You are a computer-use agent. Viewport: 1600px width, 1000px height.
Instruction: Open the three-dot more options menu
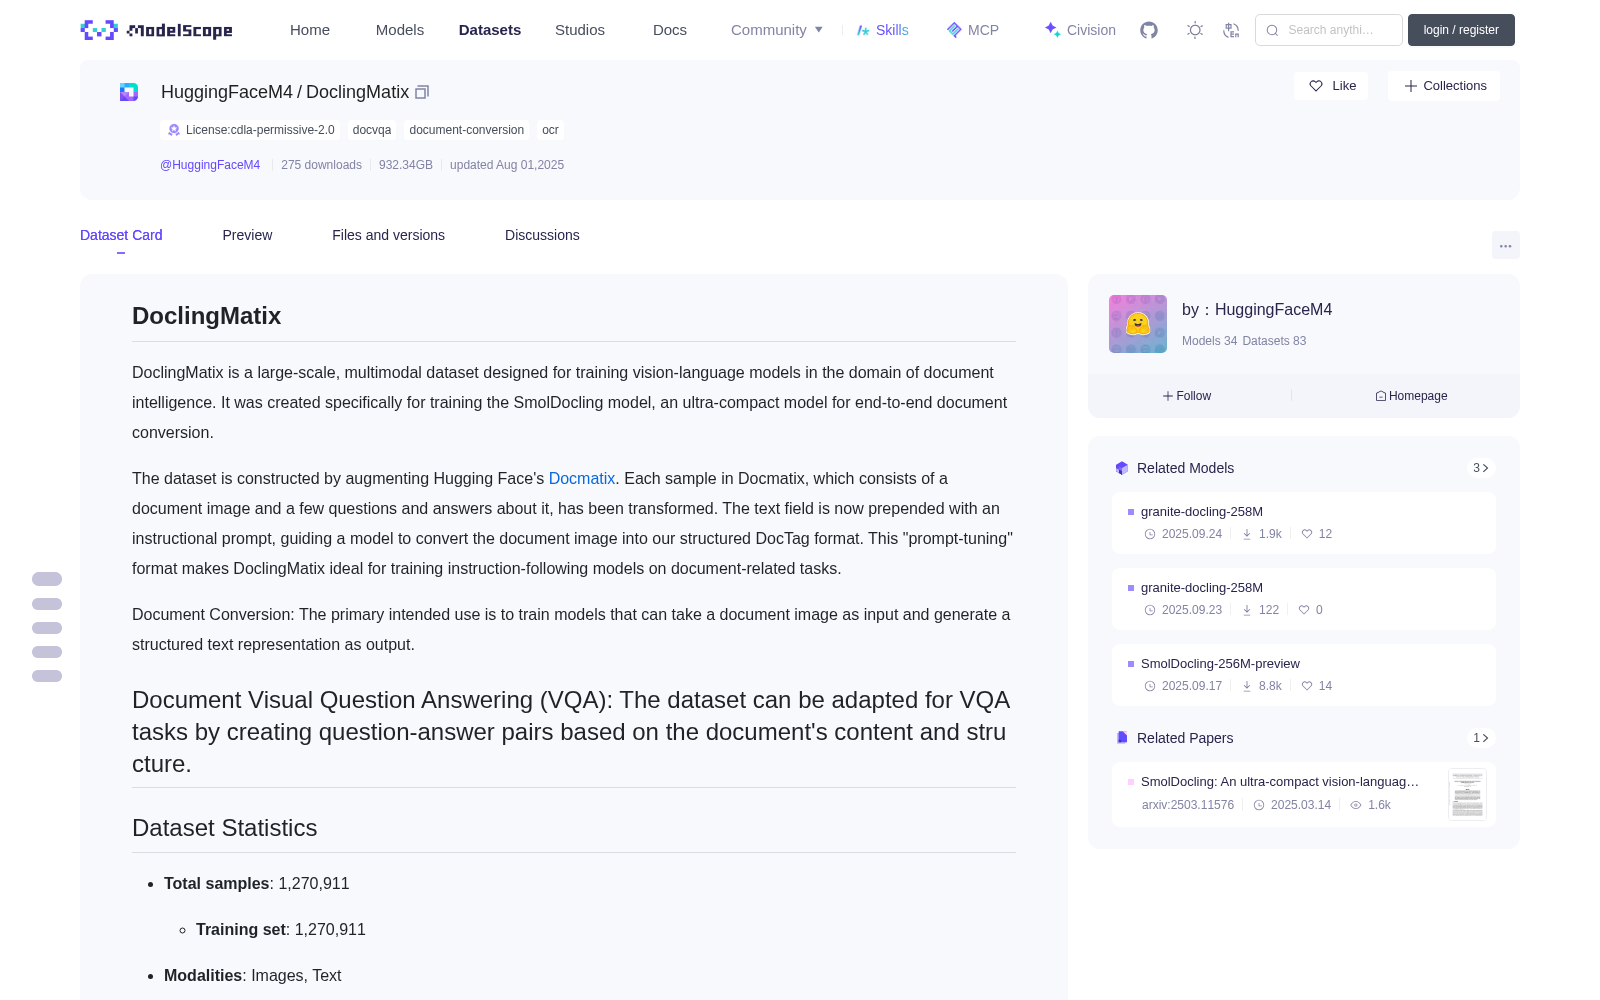coord(1506,245)
